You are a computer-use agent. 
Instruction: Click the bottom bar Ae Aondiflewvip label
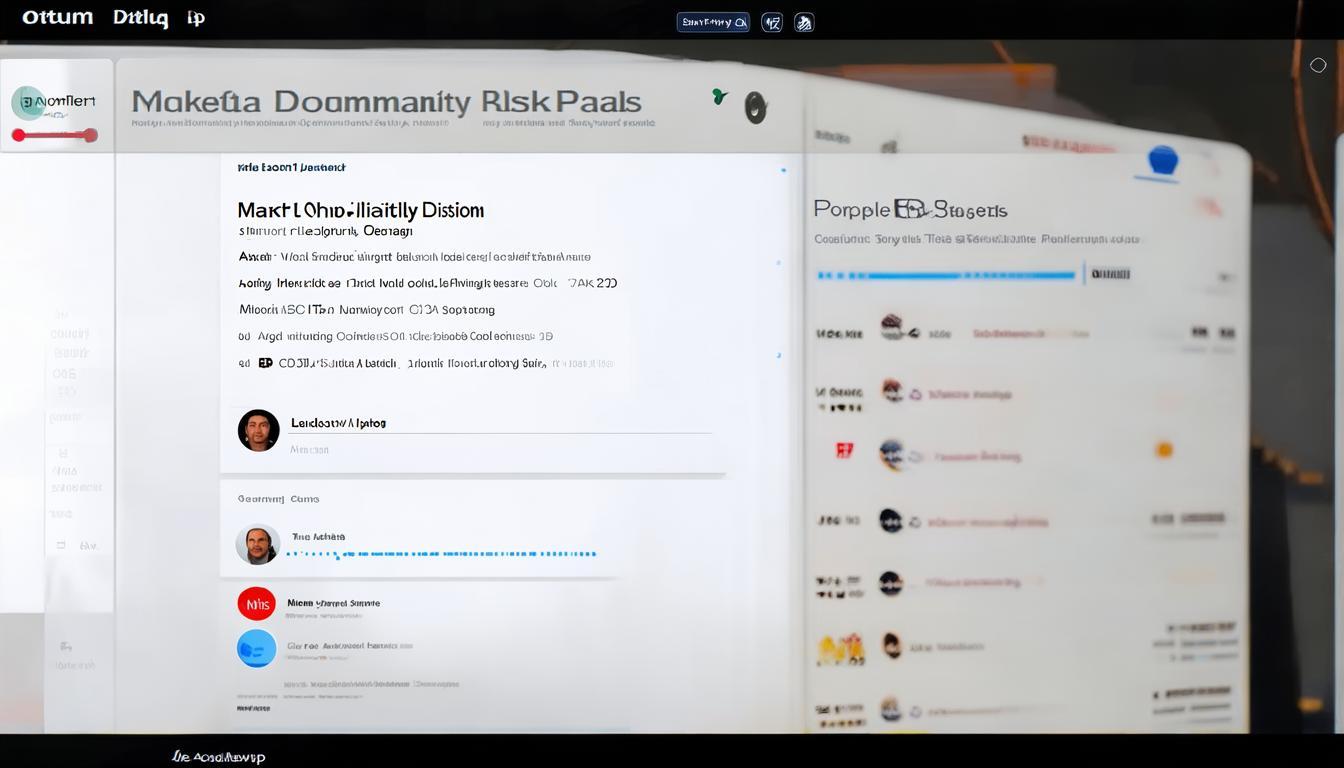click(218, 757)
